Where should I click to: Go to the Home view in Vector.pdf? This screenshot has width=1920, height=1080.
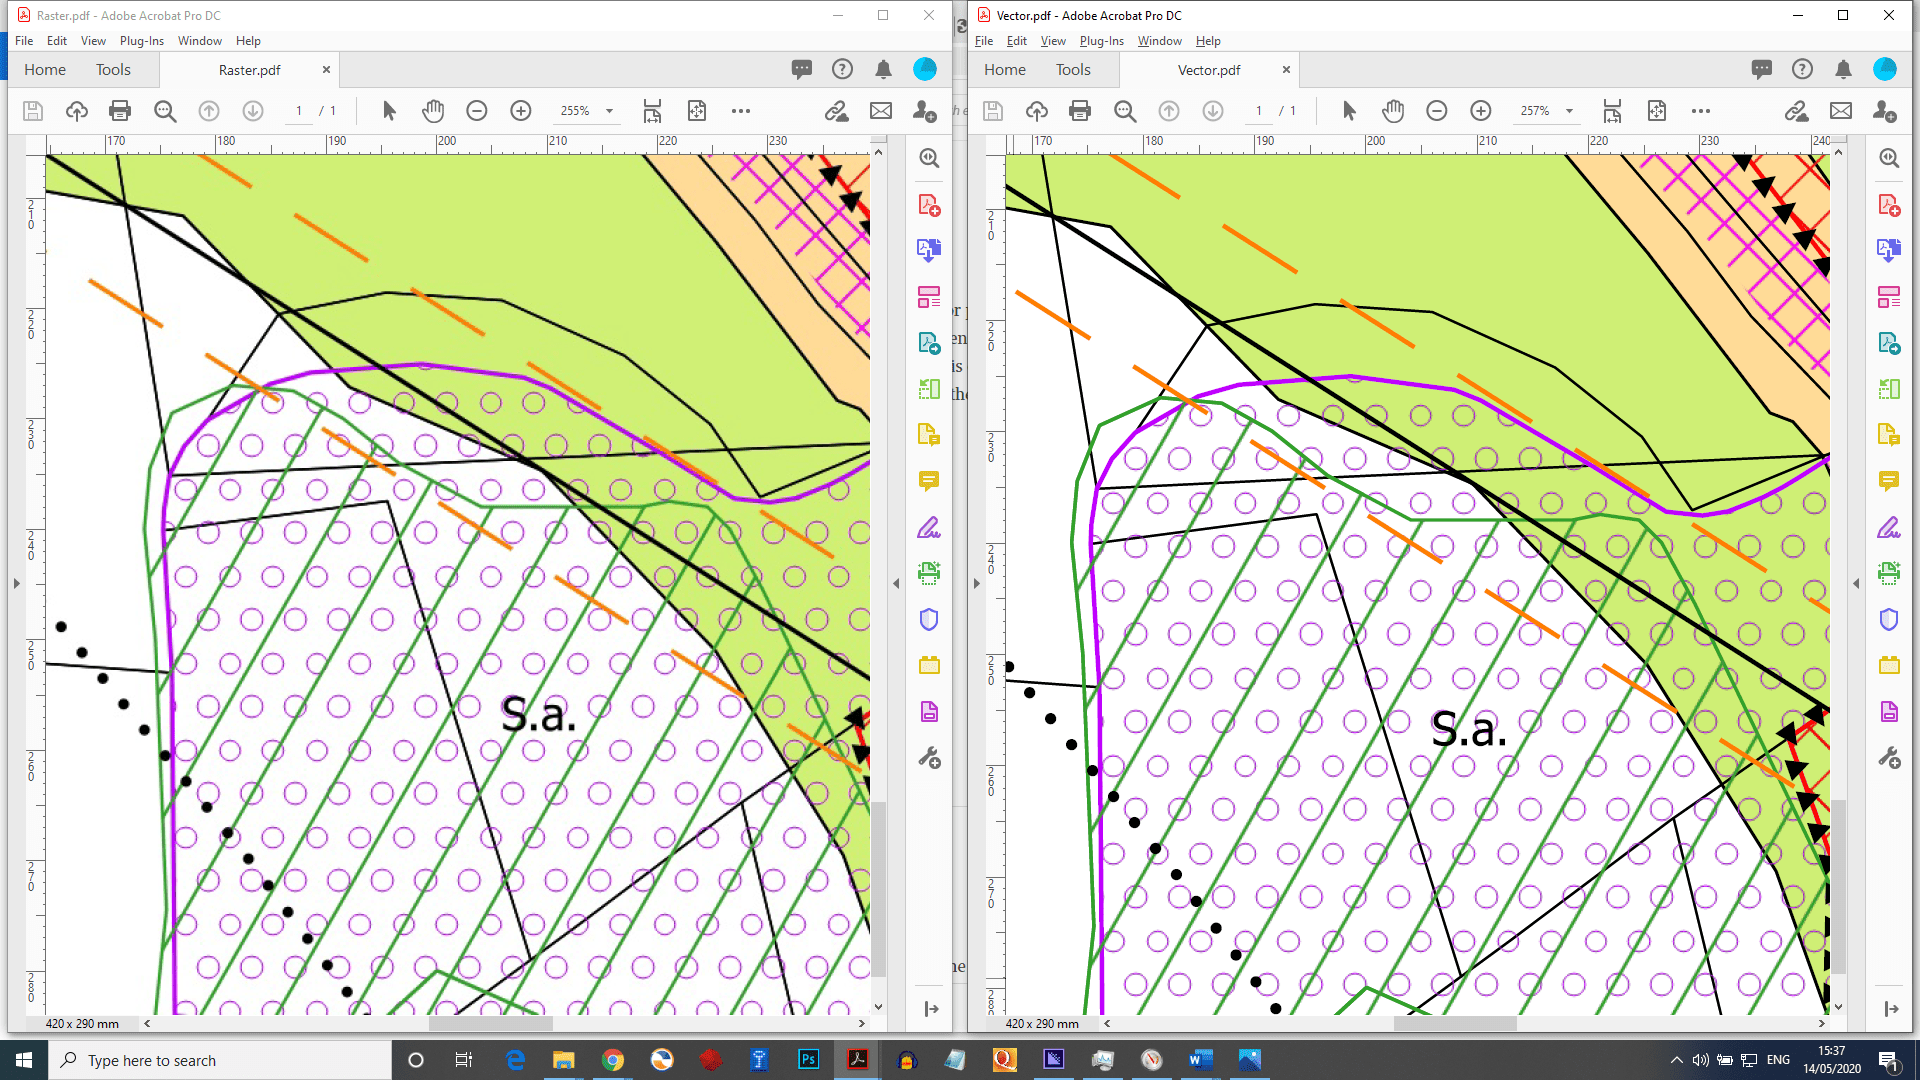[x=1004, y=69]
